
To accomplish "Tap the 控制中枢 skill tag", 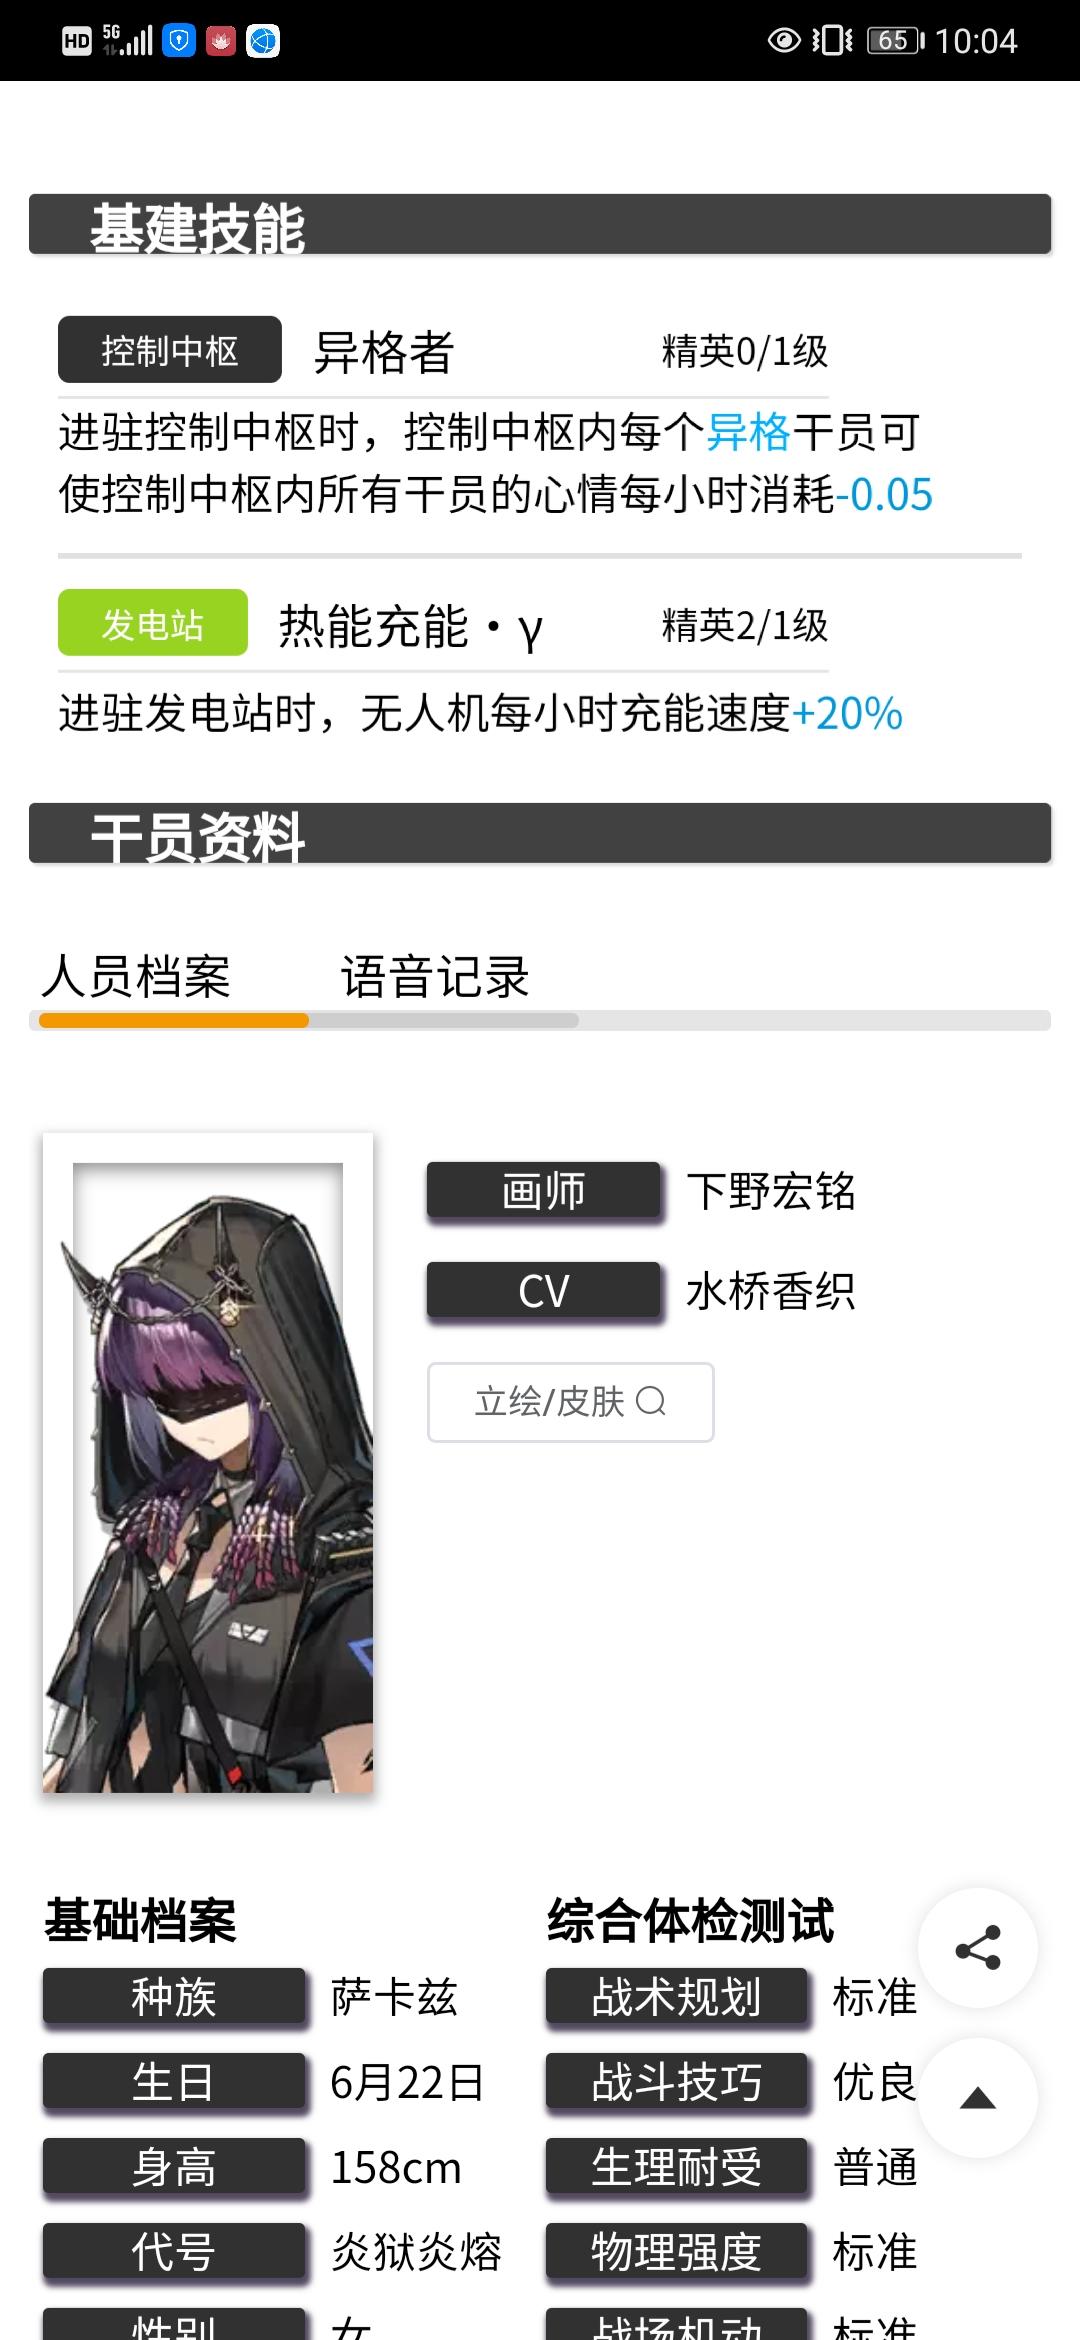I will [170, 350].
